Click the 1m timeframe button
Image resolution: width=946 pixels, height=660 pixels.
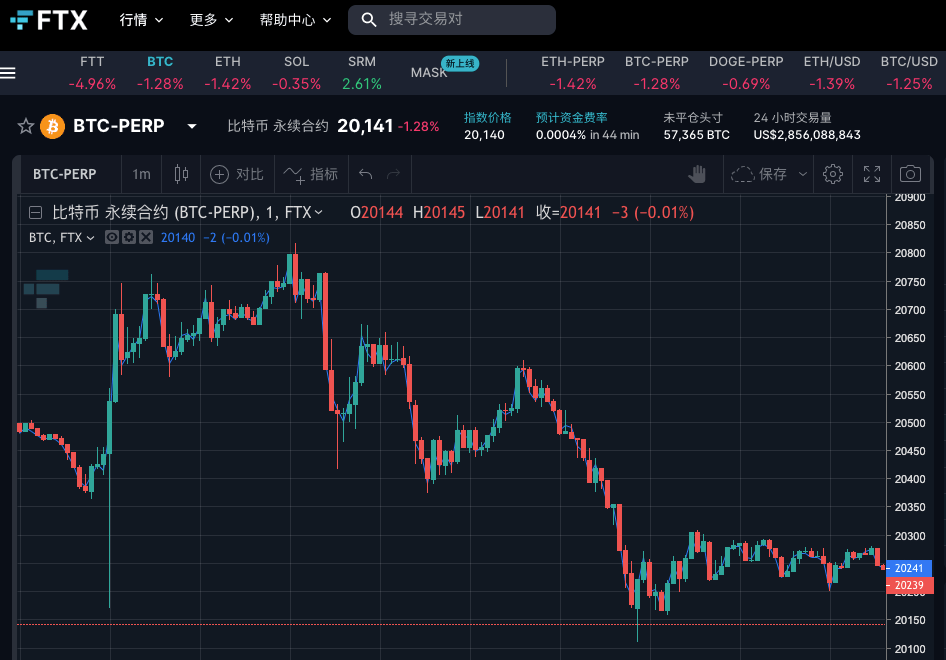pyautogui.click(x=141, y=174)
